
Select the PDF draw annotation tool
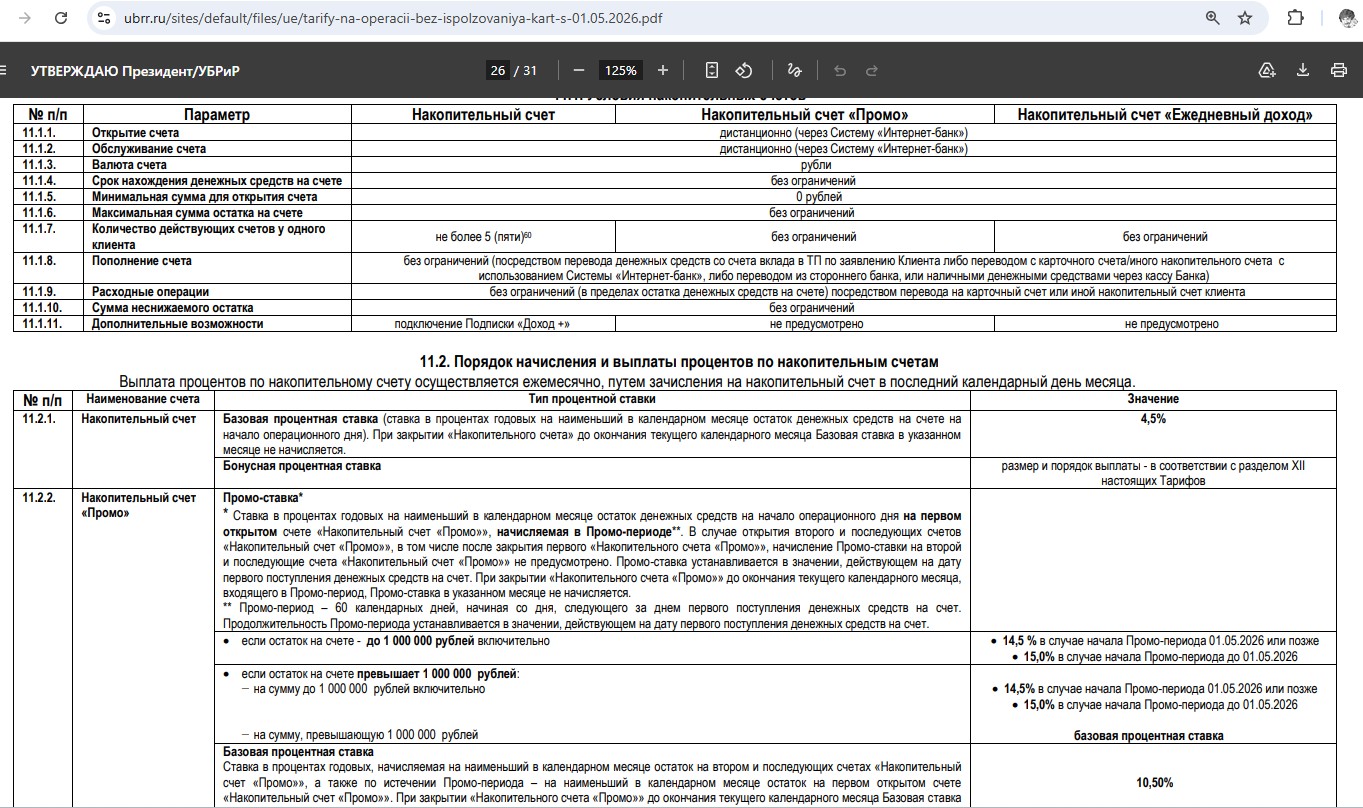[794, 70]
